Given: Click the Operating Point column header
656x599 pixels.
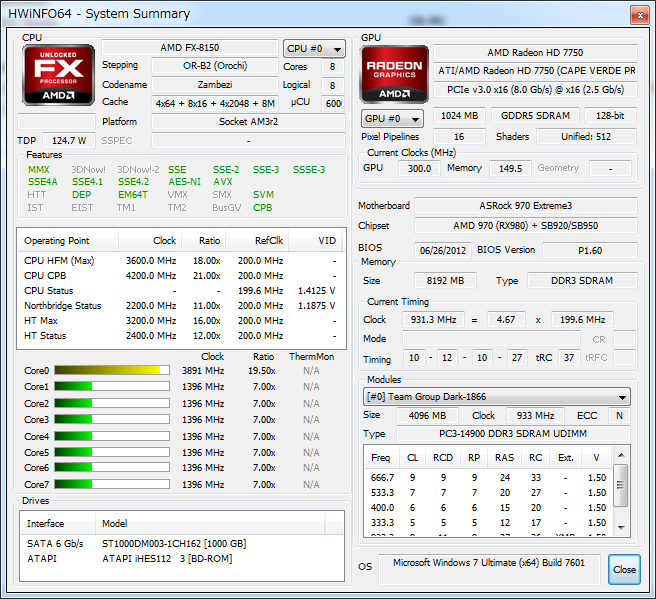Looking at the screenshot, I should [68, 241].
